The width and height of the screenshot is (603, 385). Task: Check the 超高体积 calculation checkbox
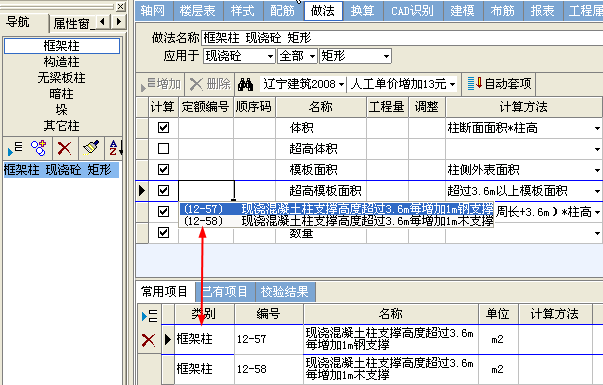point(163,148)
